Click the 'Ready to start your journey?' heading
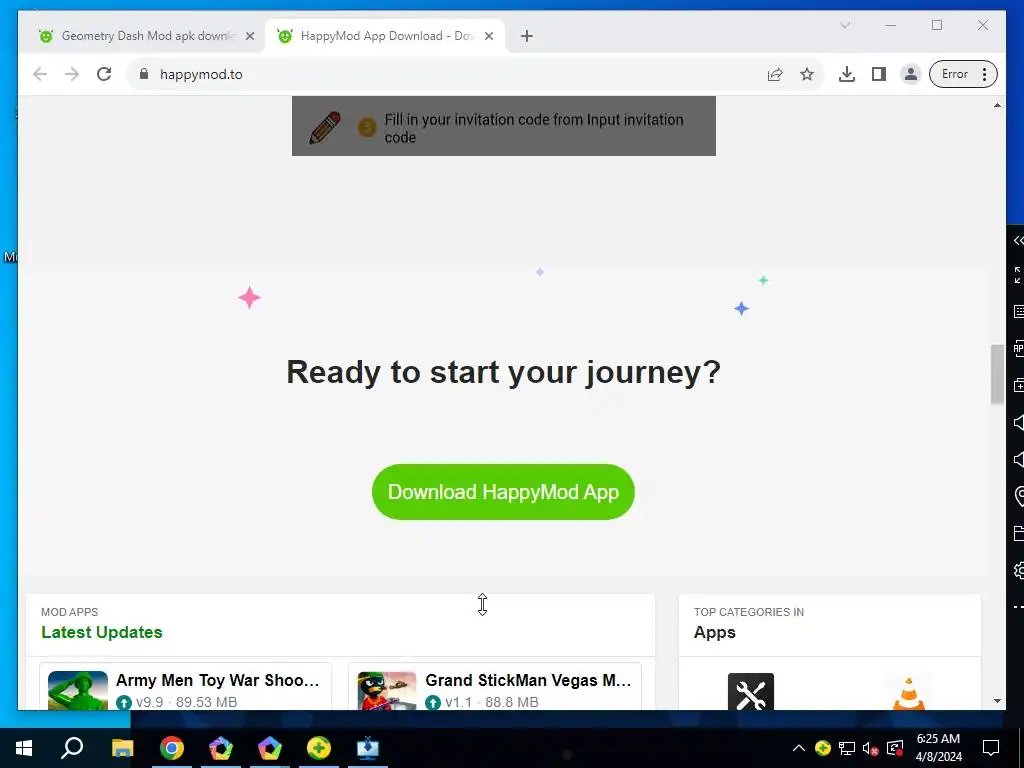 [x=504, y=372]
